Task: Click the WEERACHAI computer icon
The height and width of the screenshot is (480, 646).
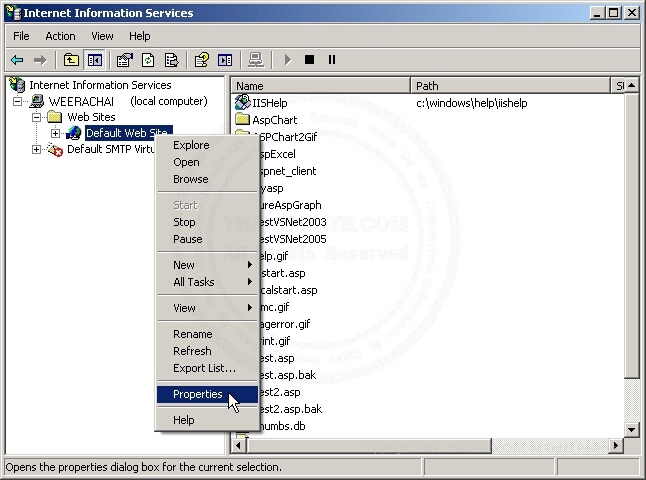Action: [37, 101]
